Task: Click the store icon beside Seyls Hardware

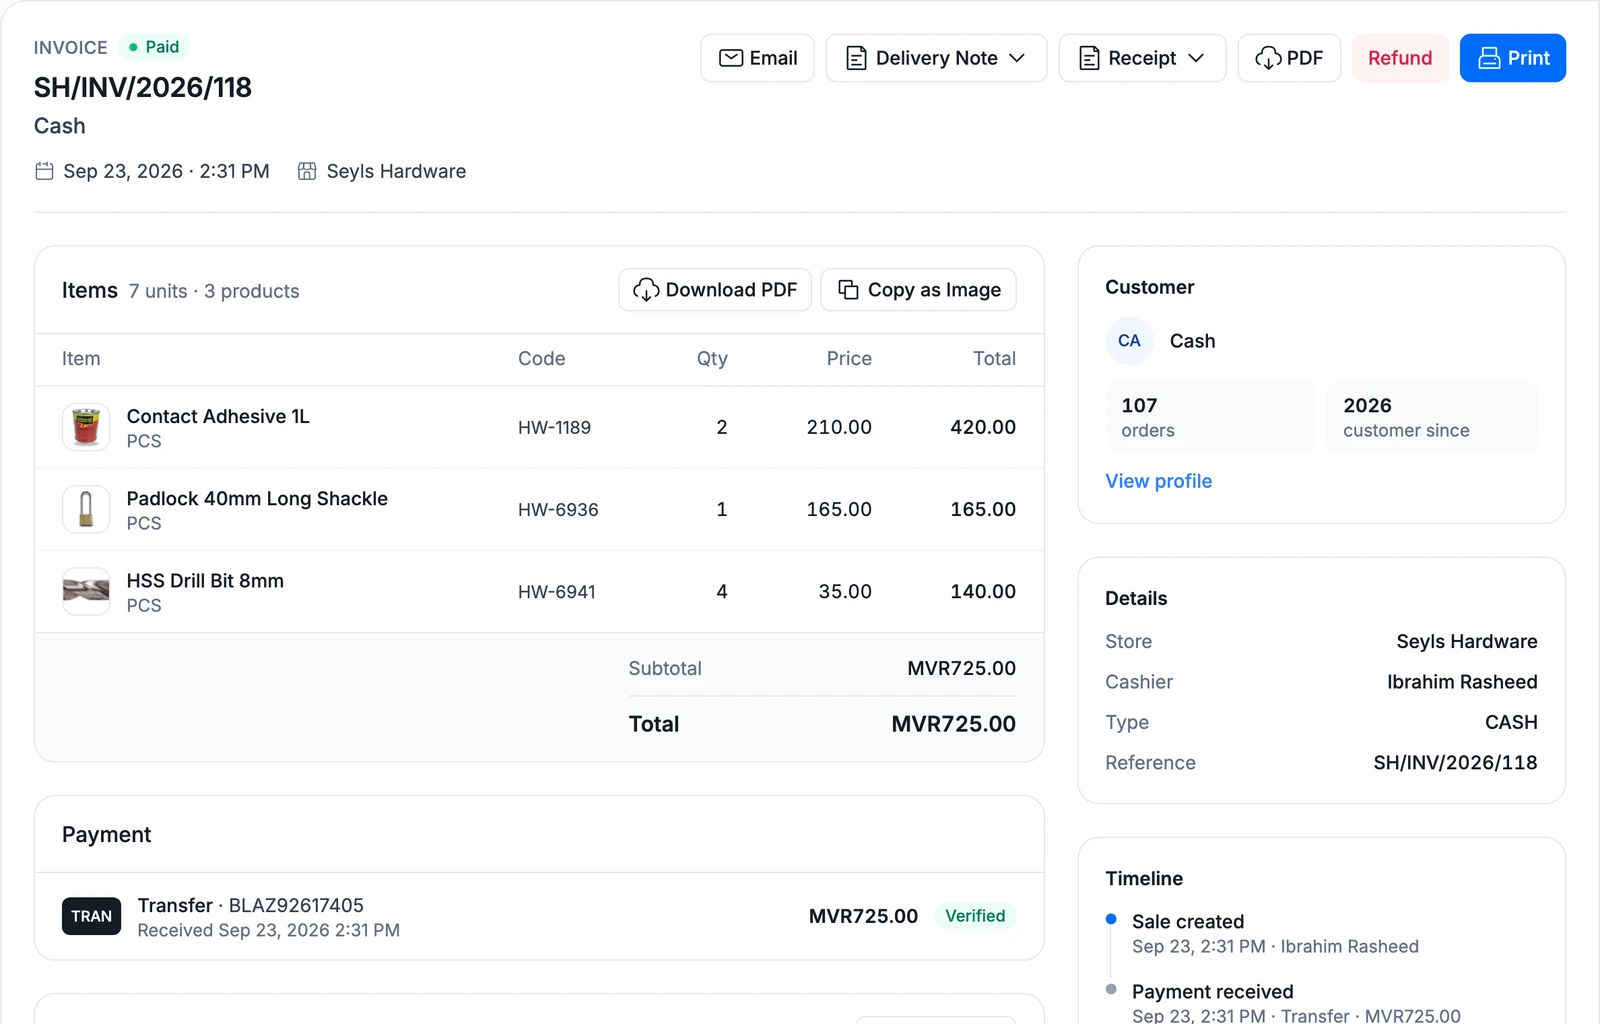Action: click(x=307, y=171)
